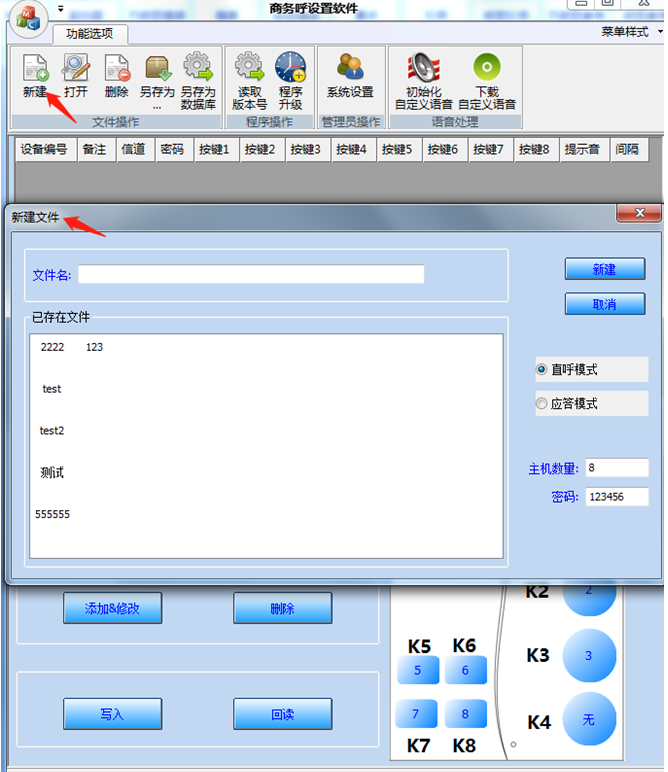Click the 下载自定义语音 icon
The height and width of the screenshot is (772, 668).
coord(487,69)
